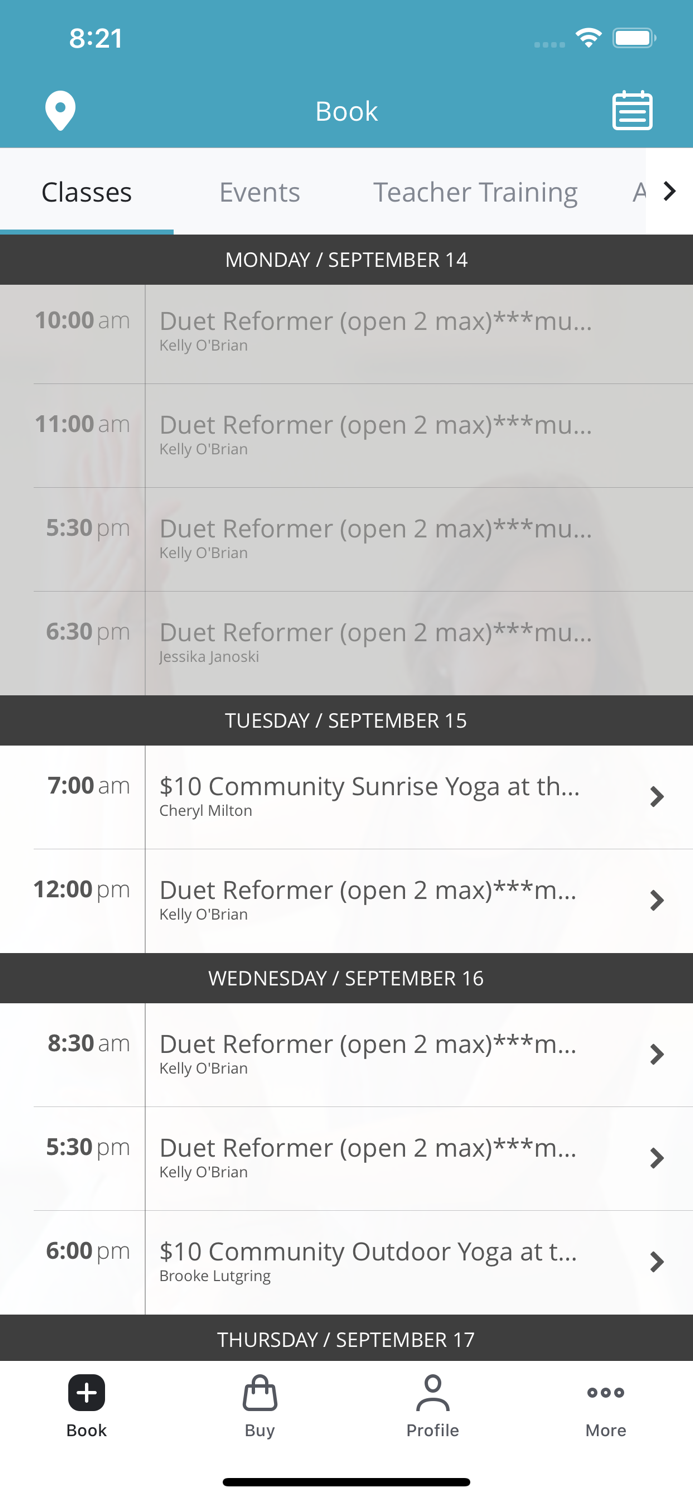The width and height of the screenshot is (693, 1500).
Task: Tap the Book plus icon
Action: click(87, 1393)
